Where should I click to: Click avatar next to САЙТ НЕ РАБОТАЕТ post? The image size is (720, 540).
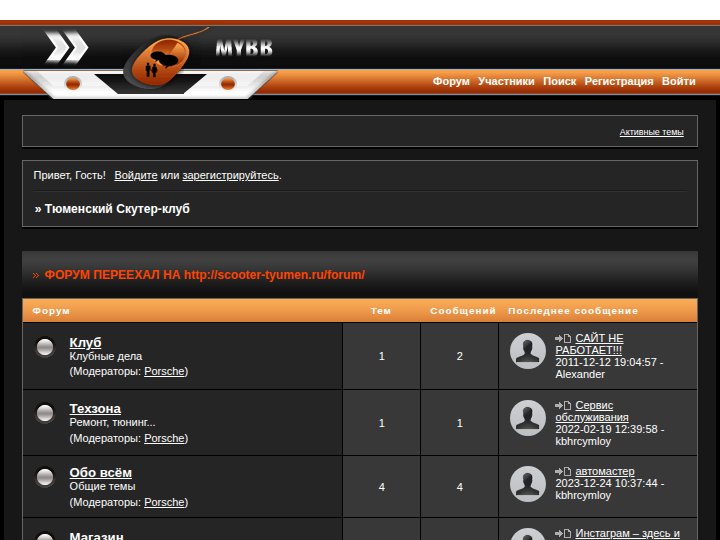pyautogui.click(x=528, y=351)
